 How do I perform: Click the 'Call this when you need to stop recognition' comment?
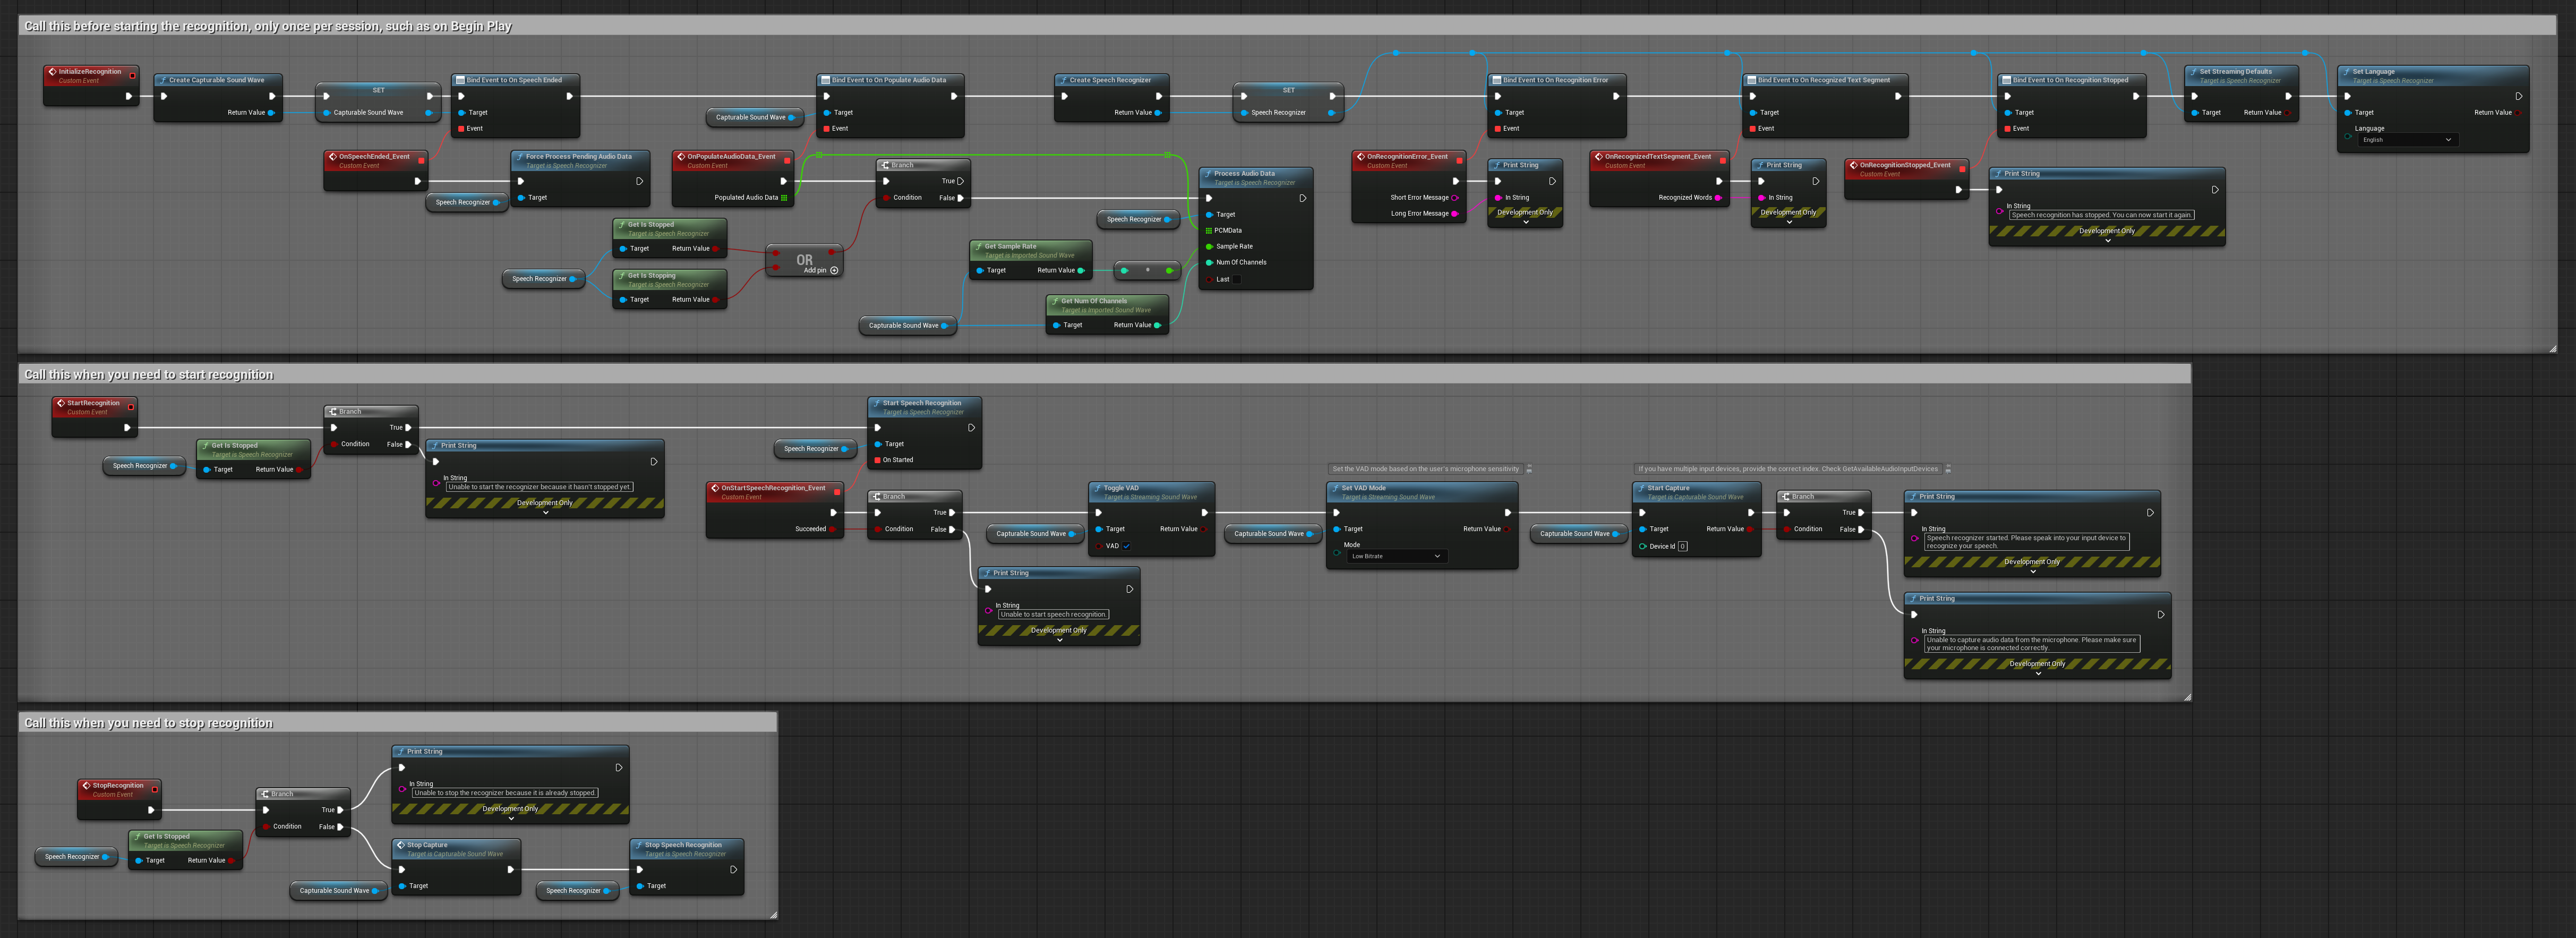tap(148, 723)
